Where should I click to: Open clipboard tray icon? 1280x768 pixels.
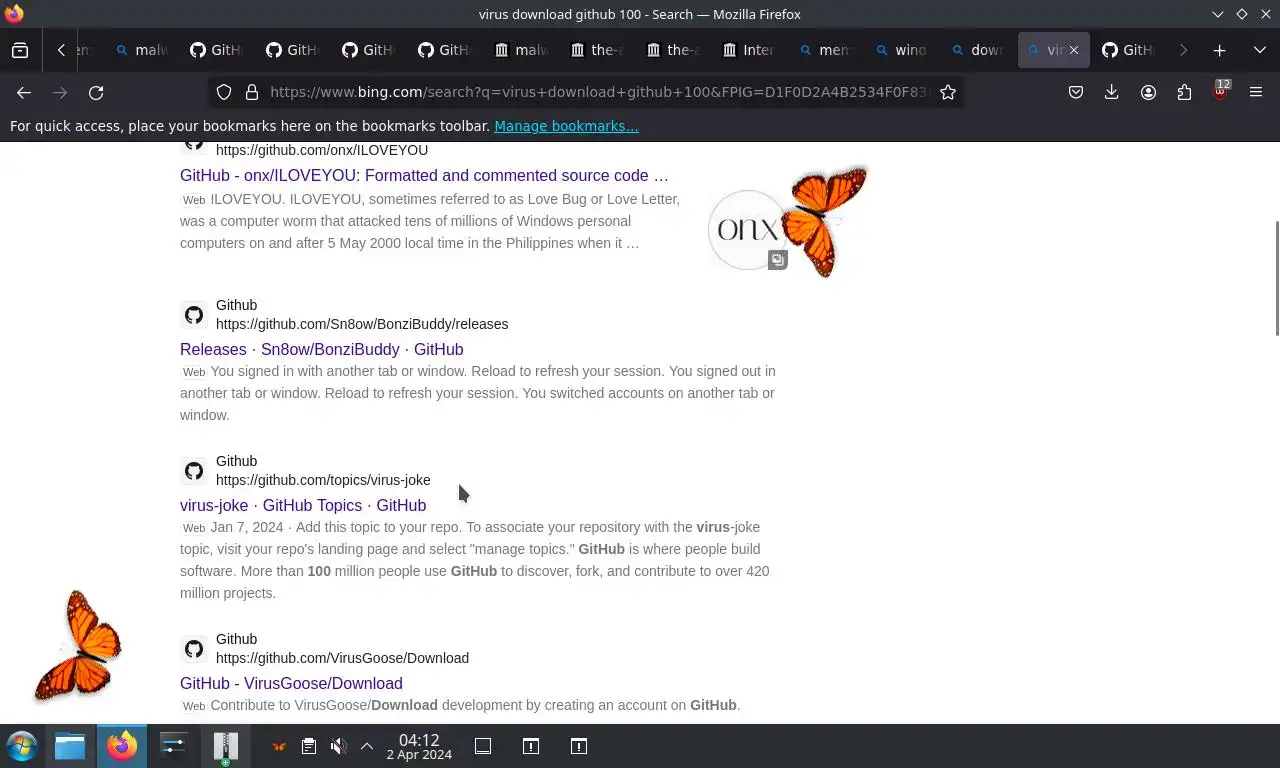pos(309,746)
